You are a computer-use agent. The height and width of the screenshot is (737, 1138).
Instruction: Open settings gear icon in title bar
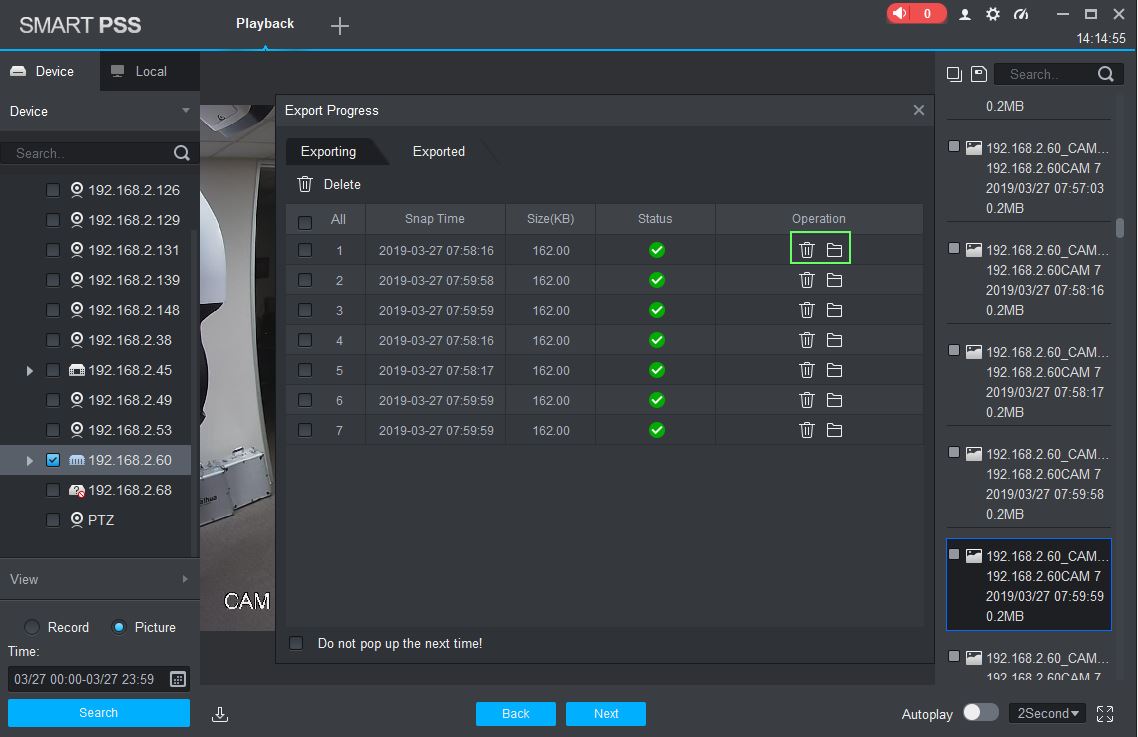tap(993, 14)
